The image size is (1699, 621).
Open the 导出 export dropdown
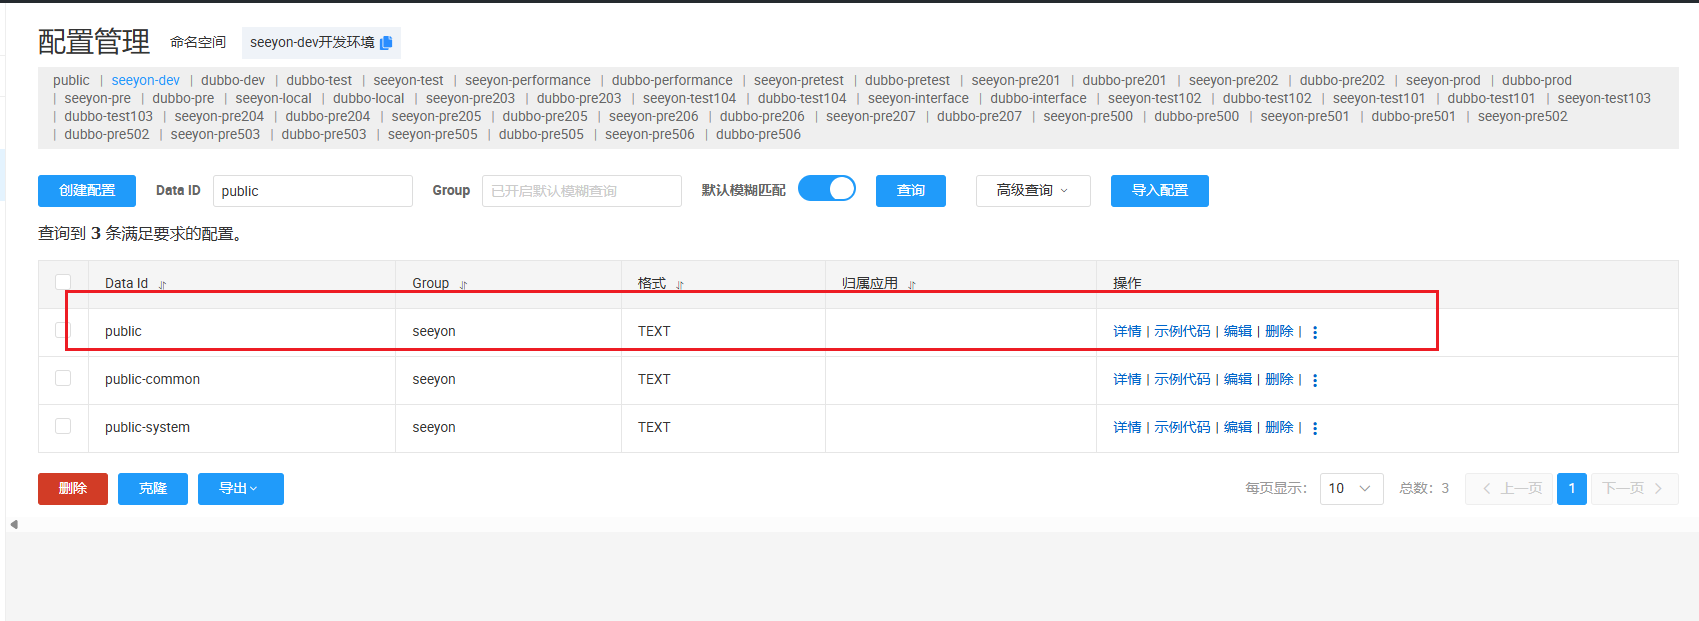(x=240, y=488)
